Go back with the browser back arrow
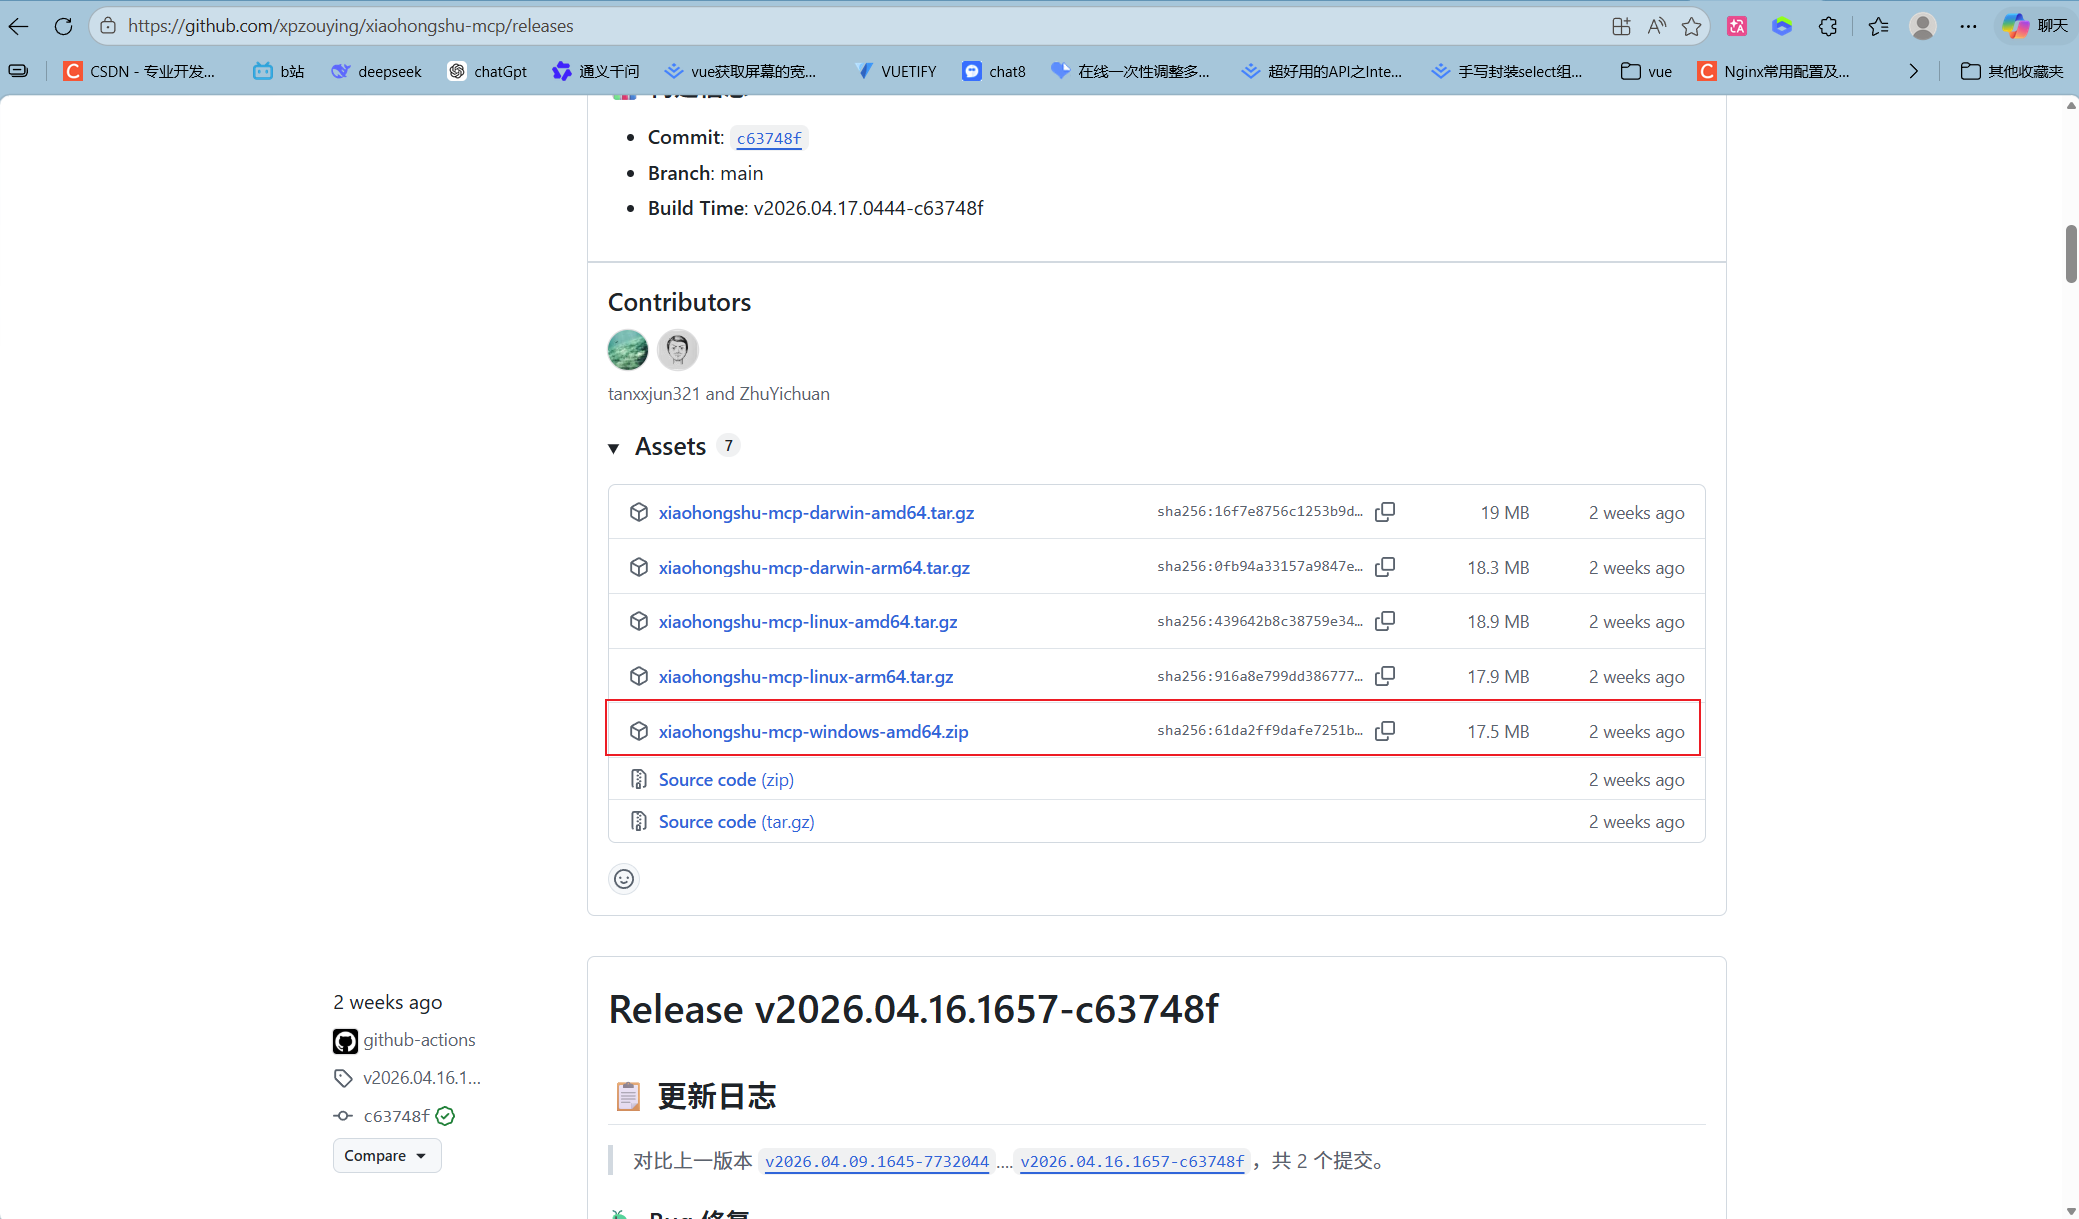The image size is (2079, 1219). click(x=19, y=26)
